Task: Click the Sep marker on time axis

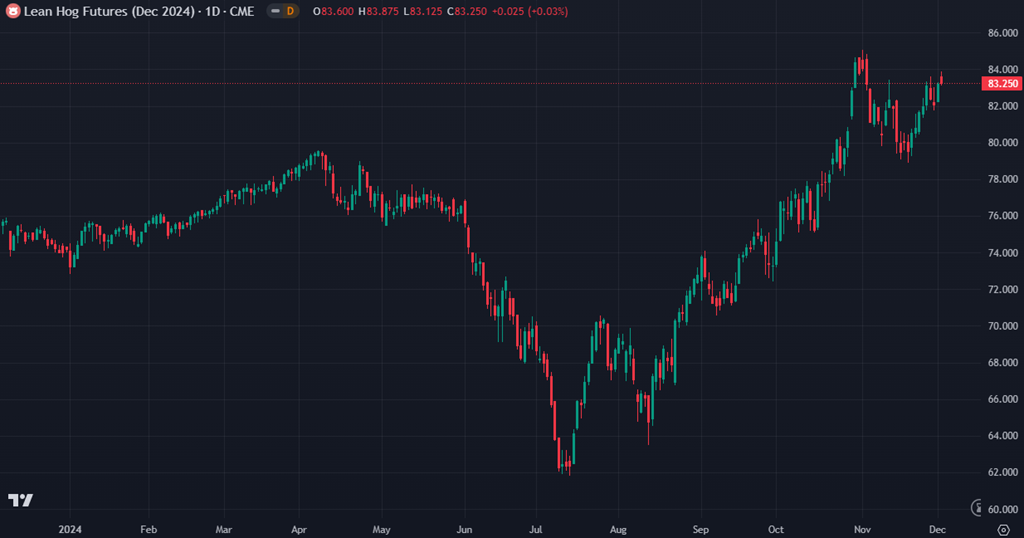Action: (x=700, y=527)
